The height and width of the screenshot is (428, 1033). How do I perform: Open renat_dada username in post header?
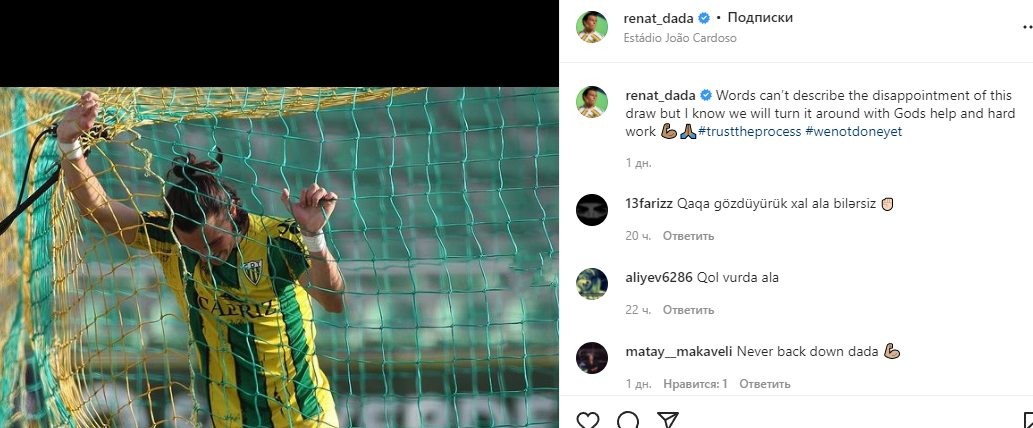coord(658,18)
